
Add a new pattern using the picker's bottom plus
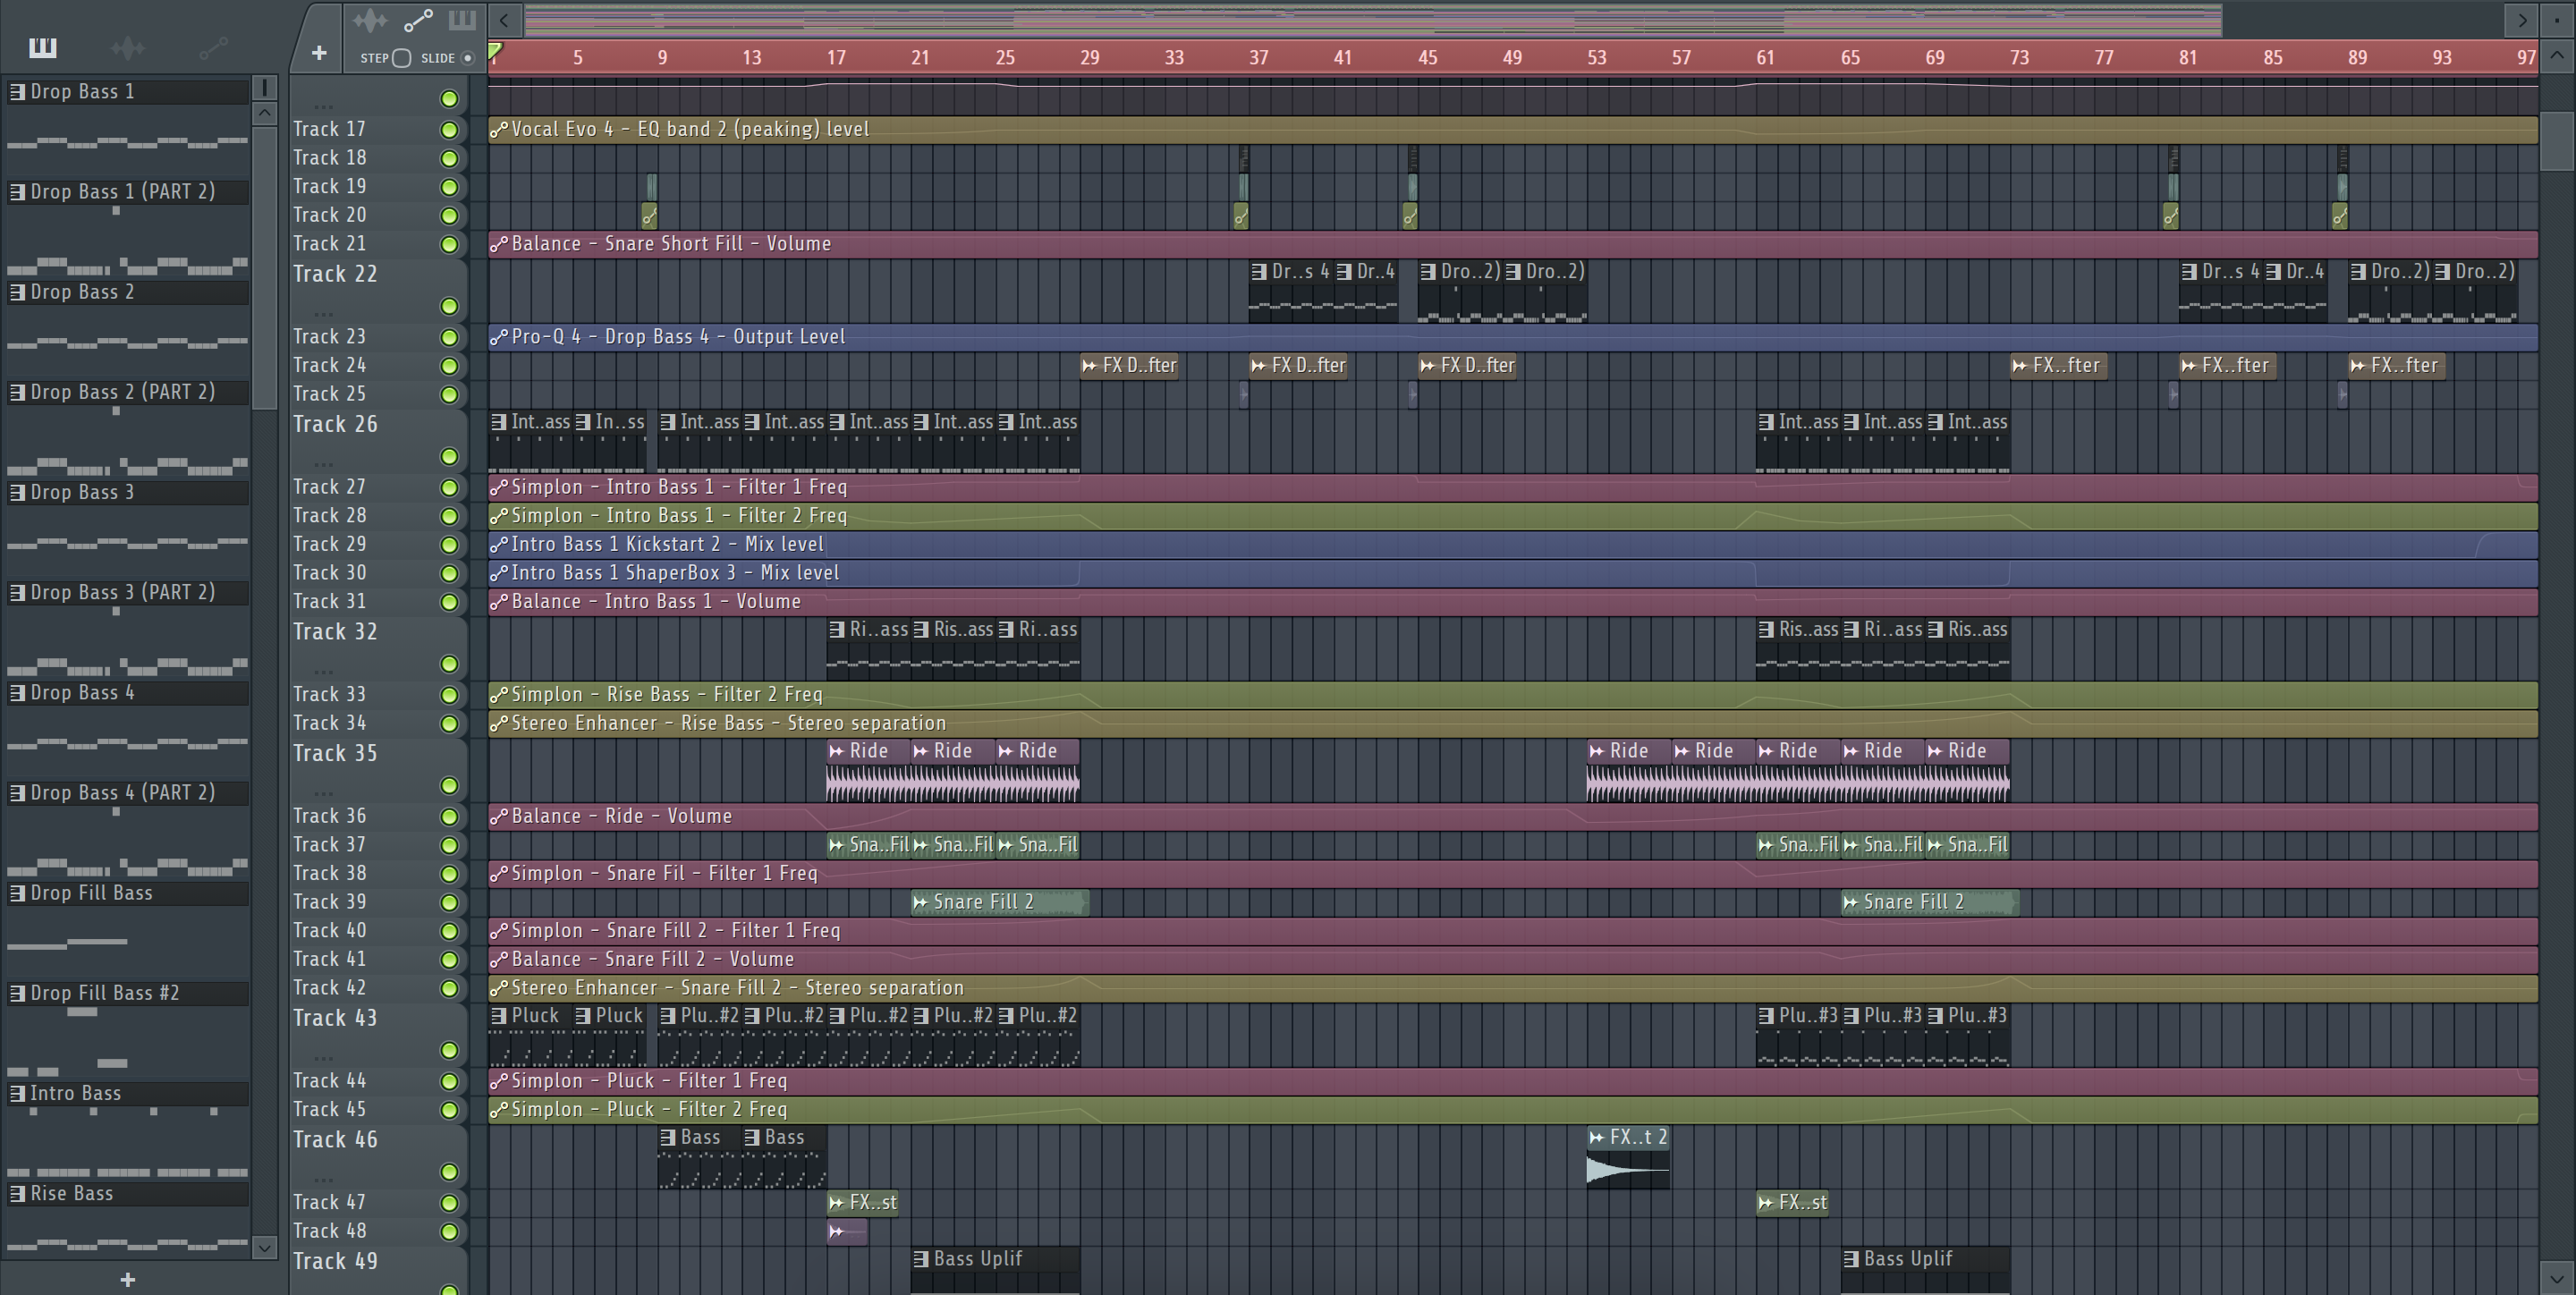tap(127, 1279)
